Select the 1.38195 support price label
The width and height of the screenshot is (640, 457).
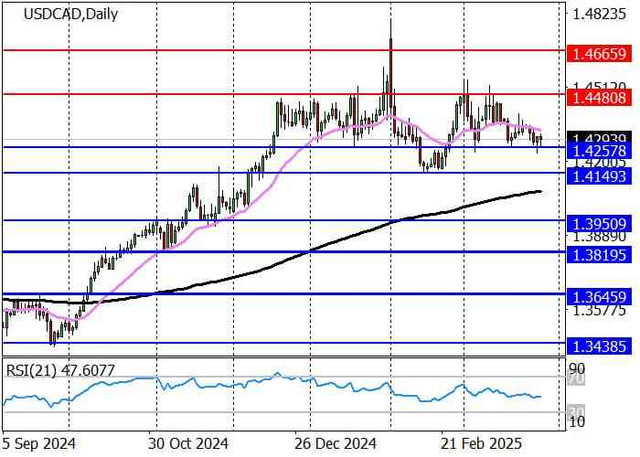(x=599, y=255)
